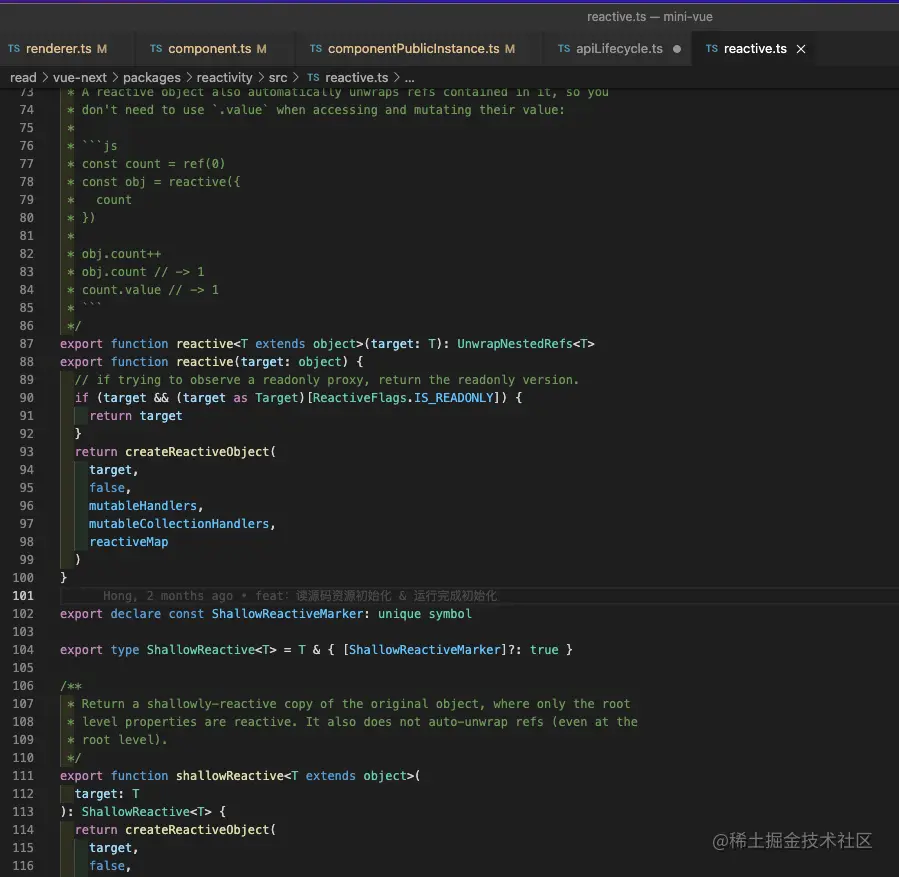
Task: Click 'unique symbol' on line 102
Action: (425, 614)
